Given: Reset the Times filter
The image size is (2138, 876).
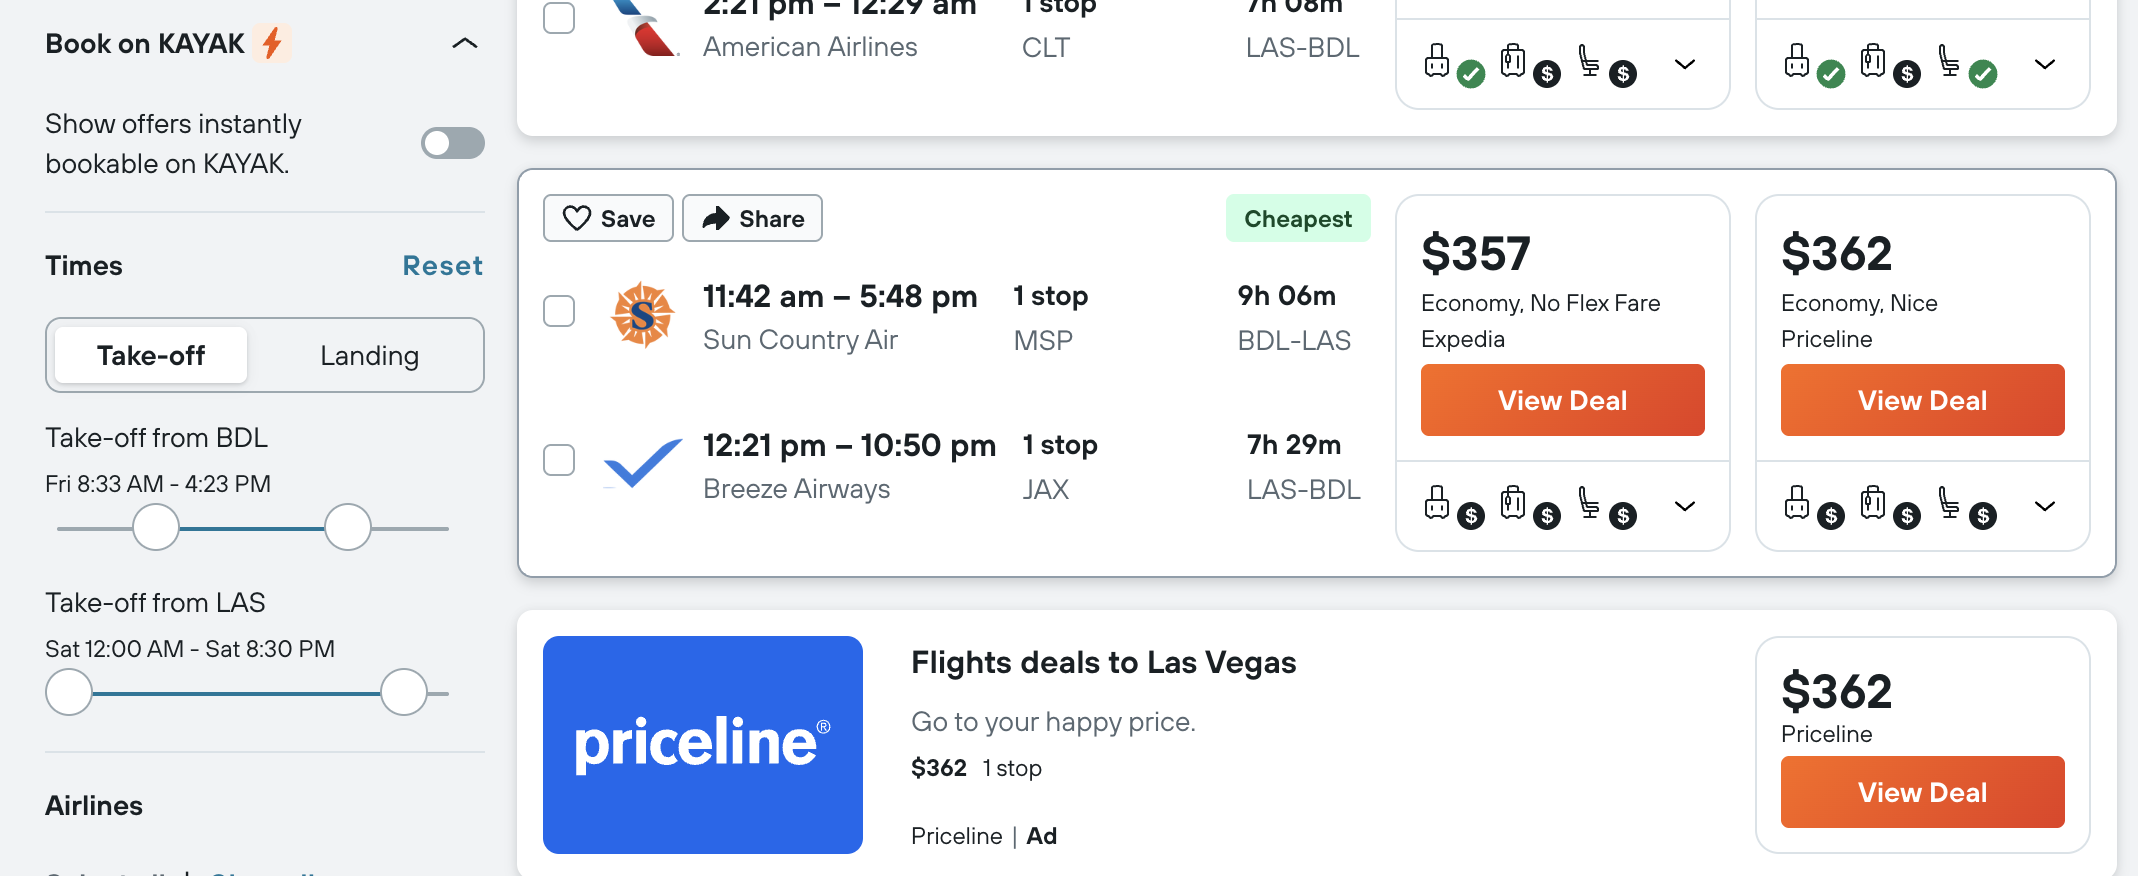Looking at the screenshot, I should tap(443, 266).
